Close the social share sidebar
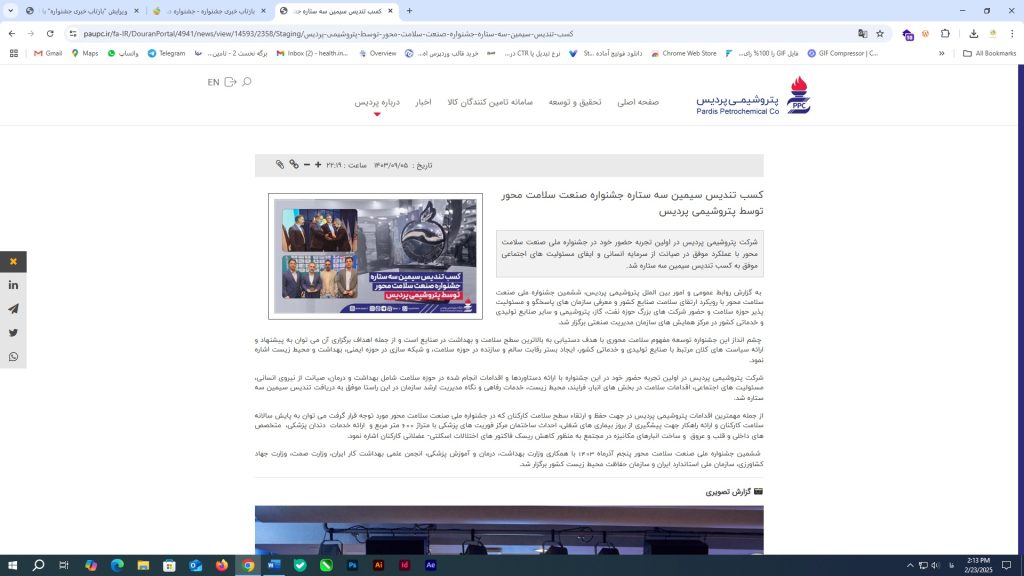The image size is (1024, 576). tap(13, 262)
